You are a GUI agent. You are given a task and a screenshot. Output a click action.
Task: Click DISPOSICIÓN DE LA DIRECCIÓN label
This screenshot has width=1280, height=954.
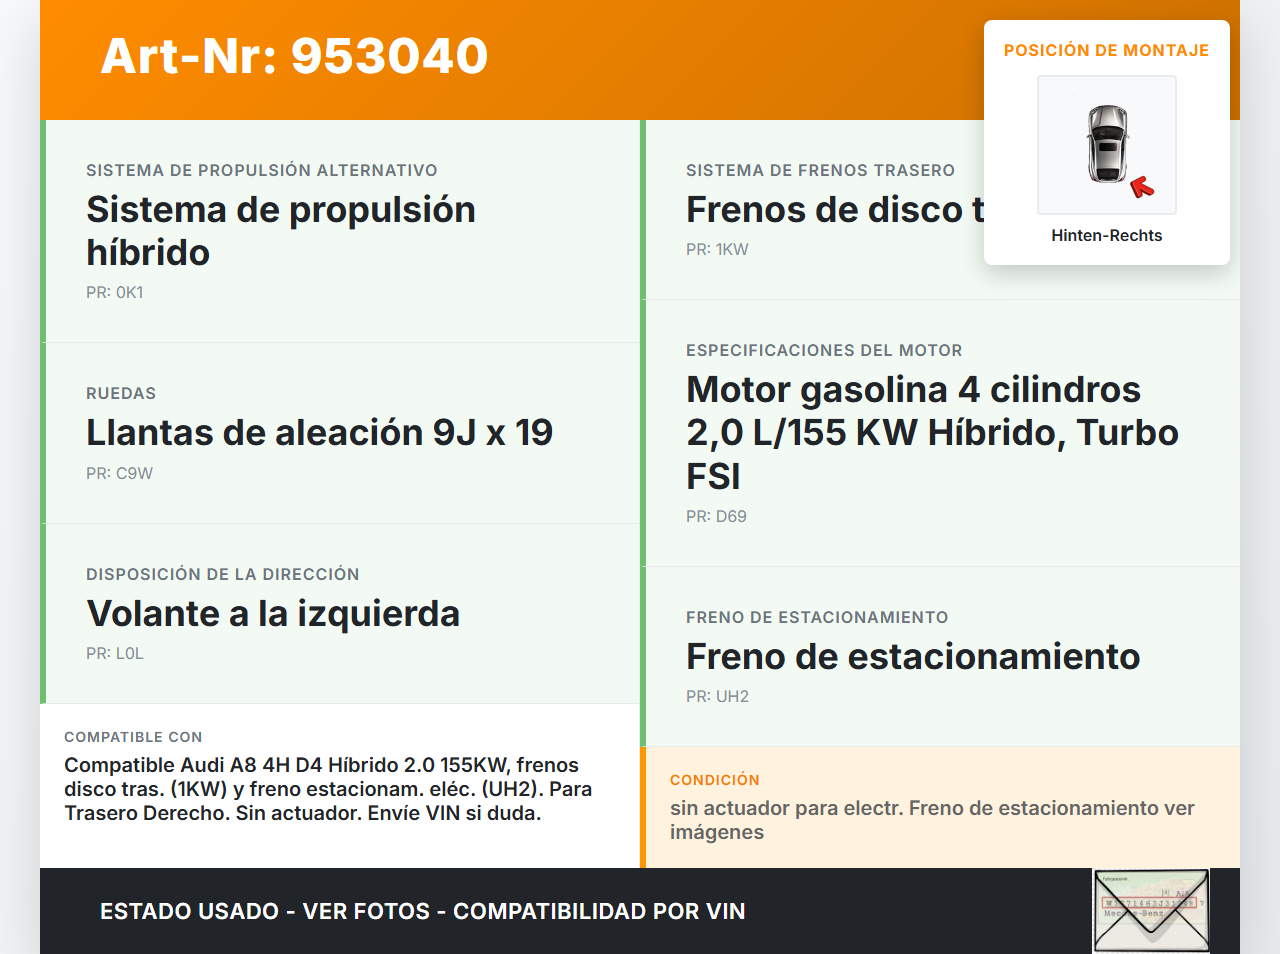(x=223, y=574)
